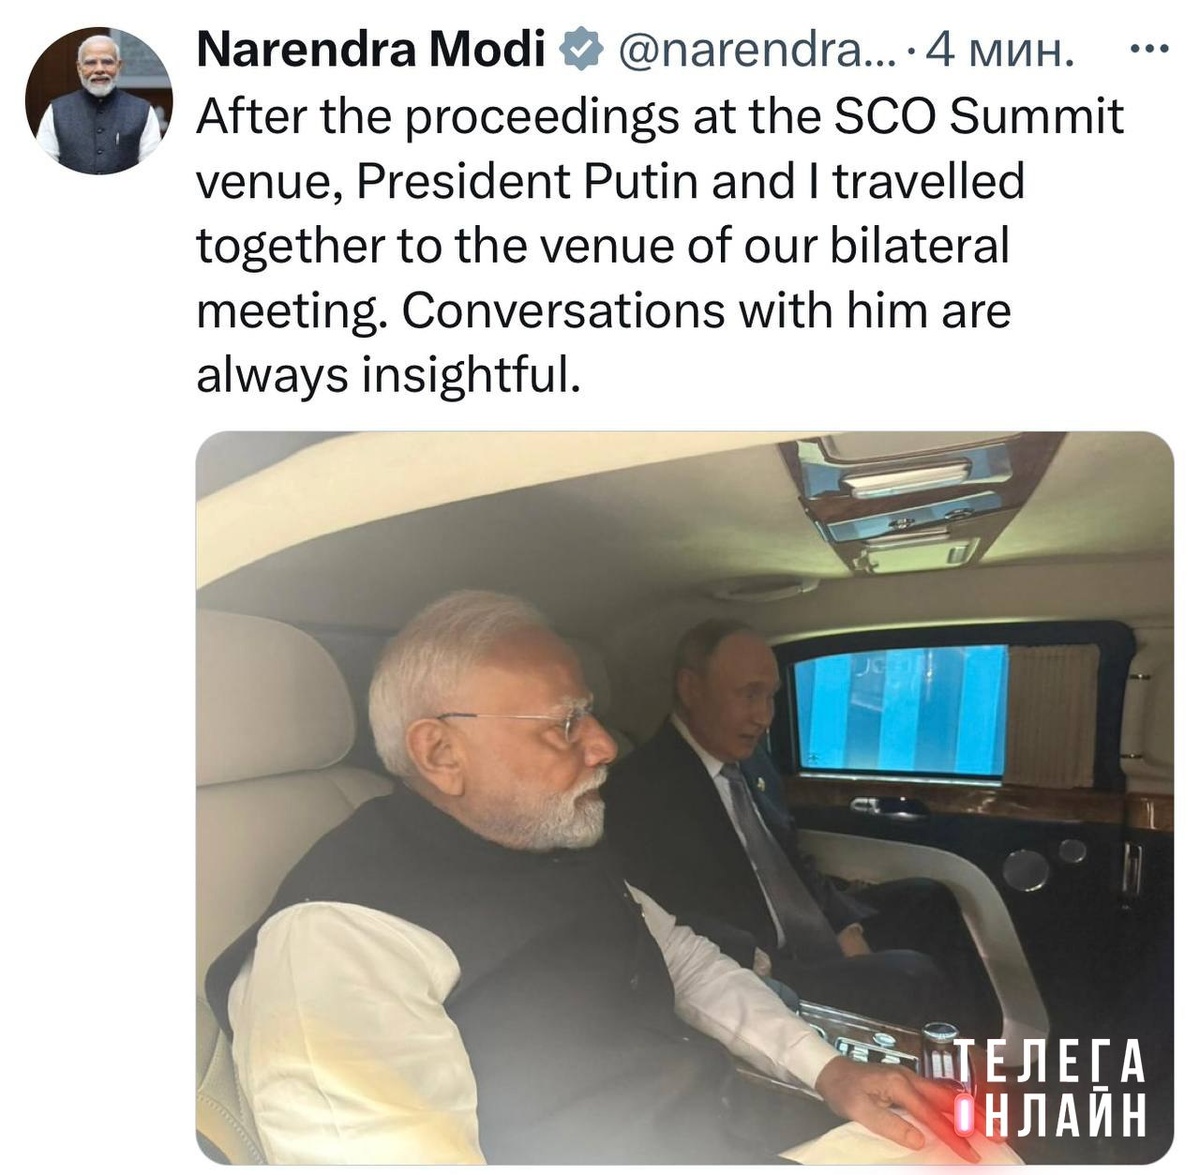The height and width of the screenshot is (1175, 1200).
Task: Click the @narendra... account handle
Action: coord(757,50)
